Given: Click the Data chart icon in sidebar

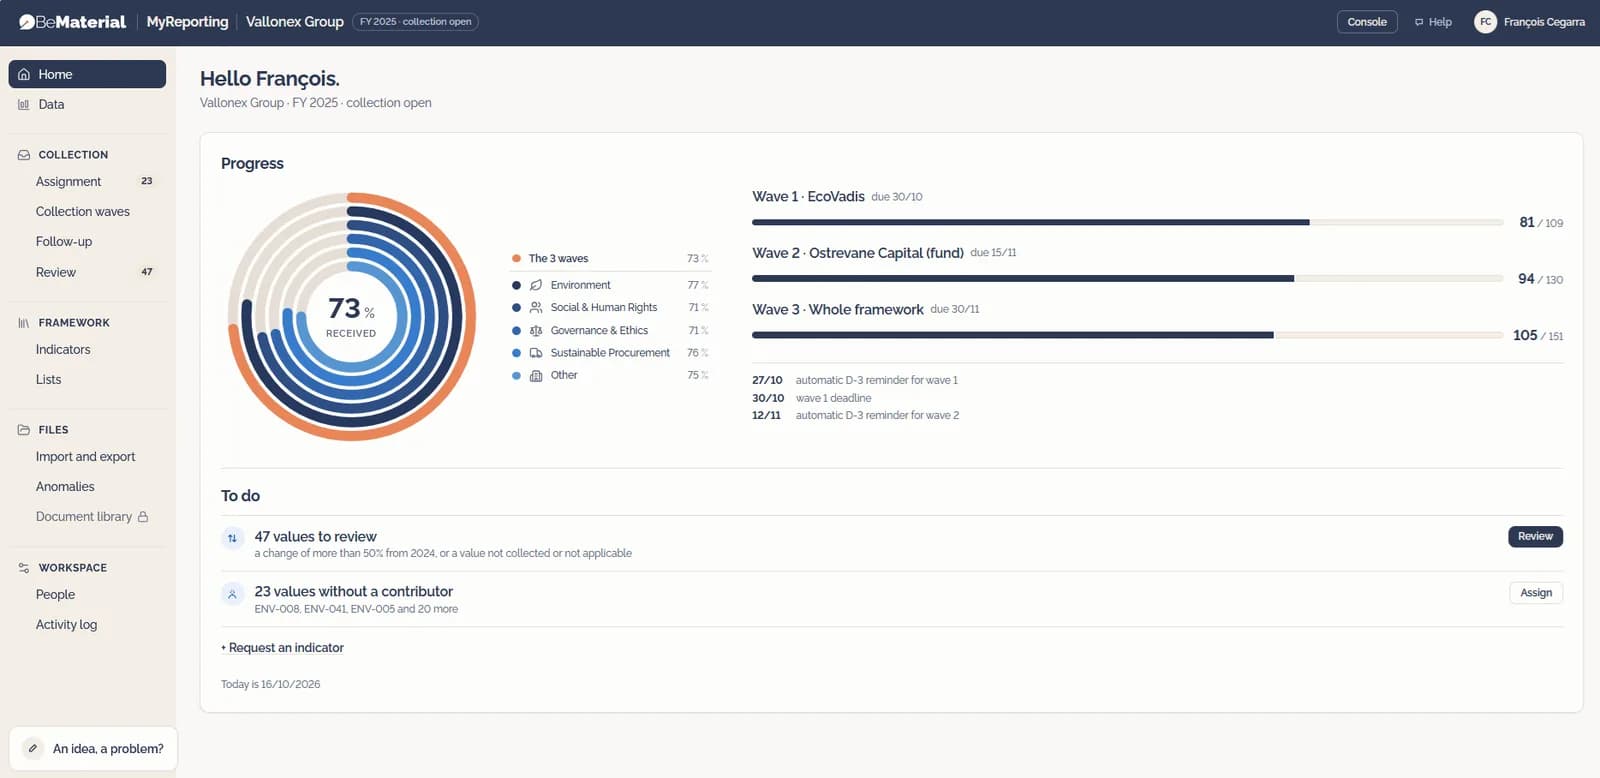Looking at the screenshot, I should [x=24, y=104].
